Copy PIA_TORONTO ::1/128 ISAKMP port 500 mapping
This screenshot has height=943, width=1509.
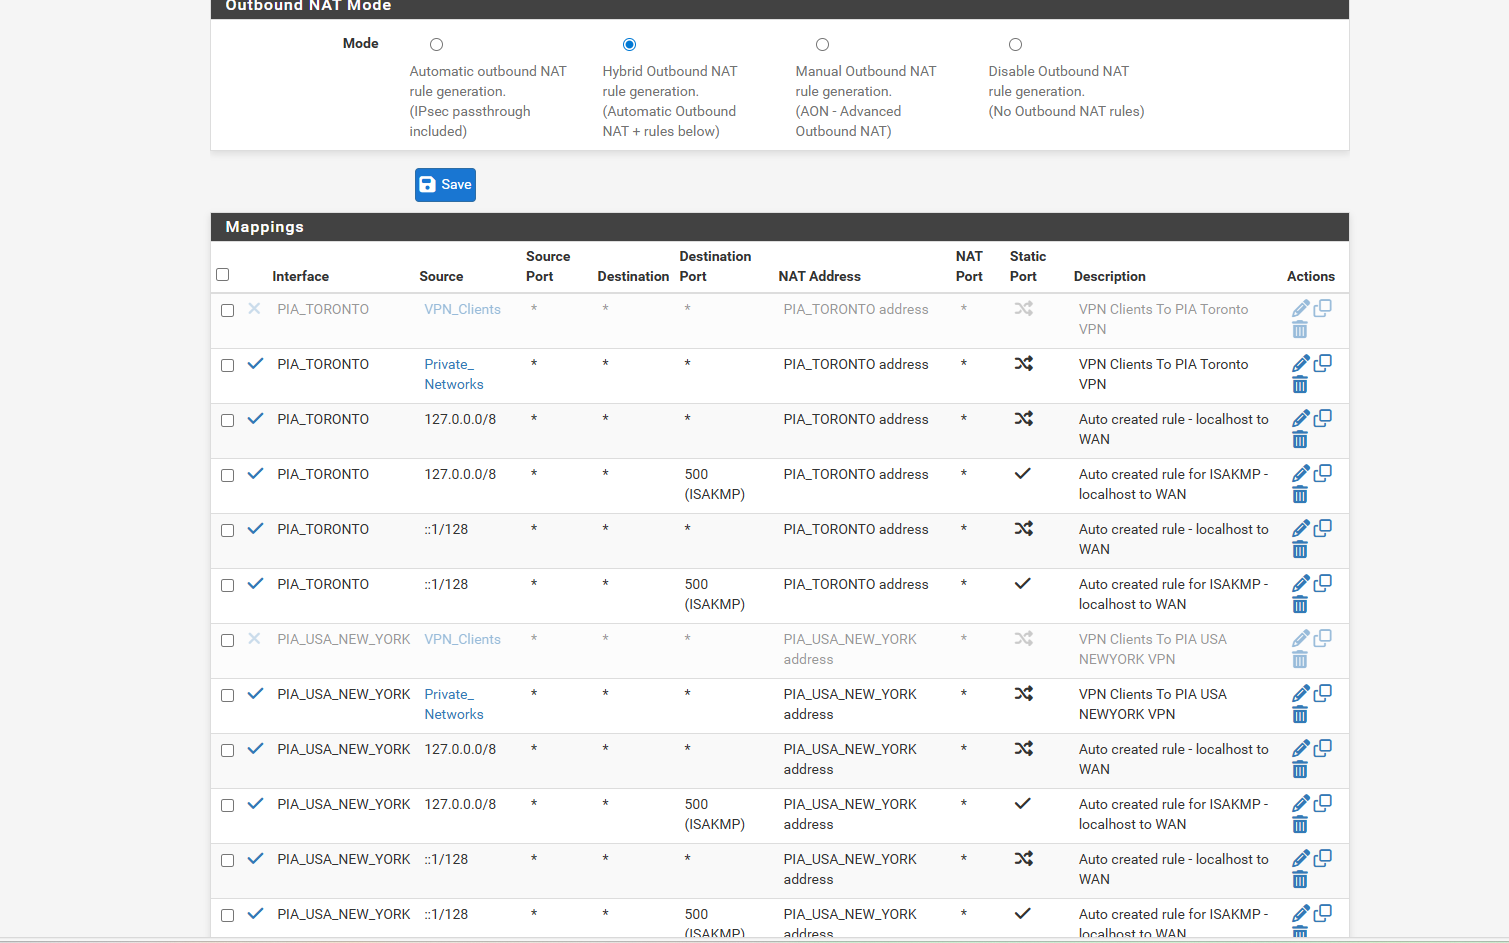1322,583
